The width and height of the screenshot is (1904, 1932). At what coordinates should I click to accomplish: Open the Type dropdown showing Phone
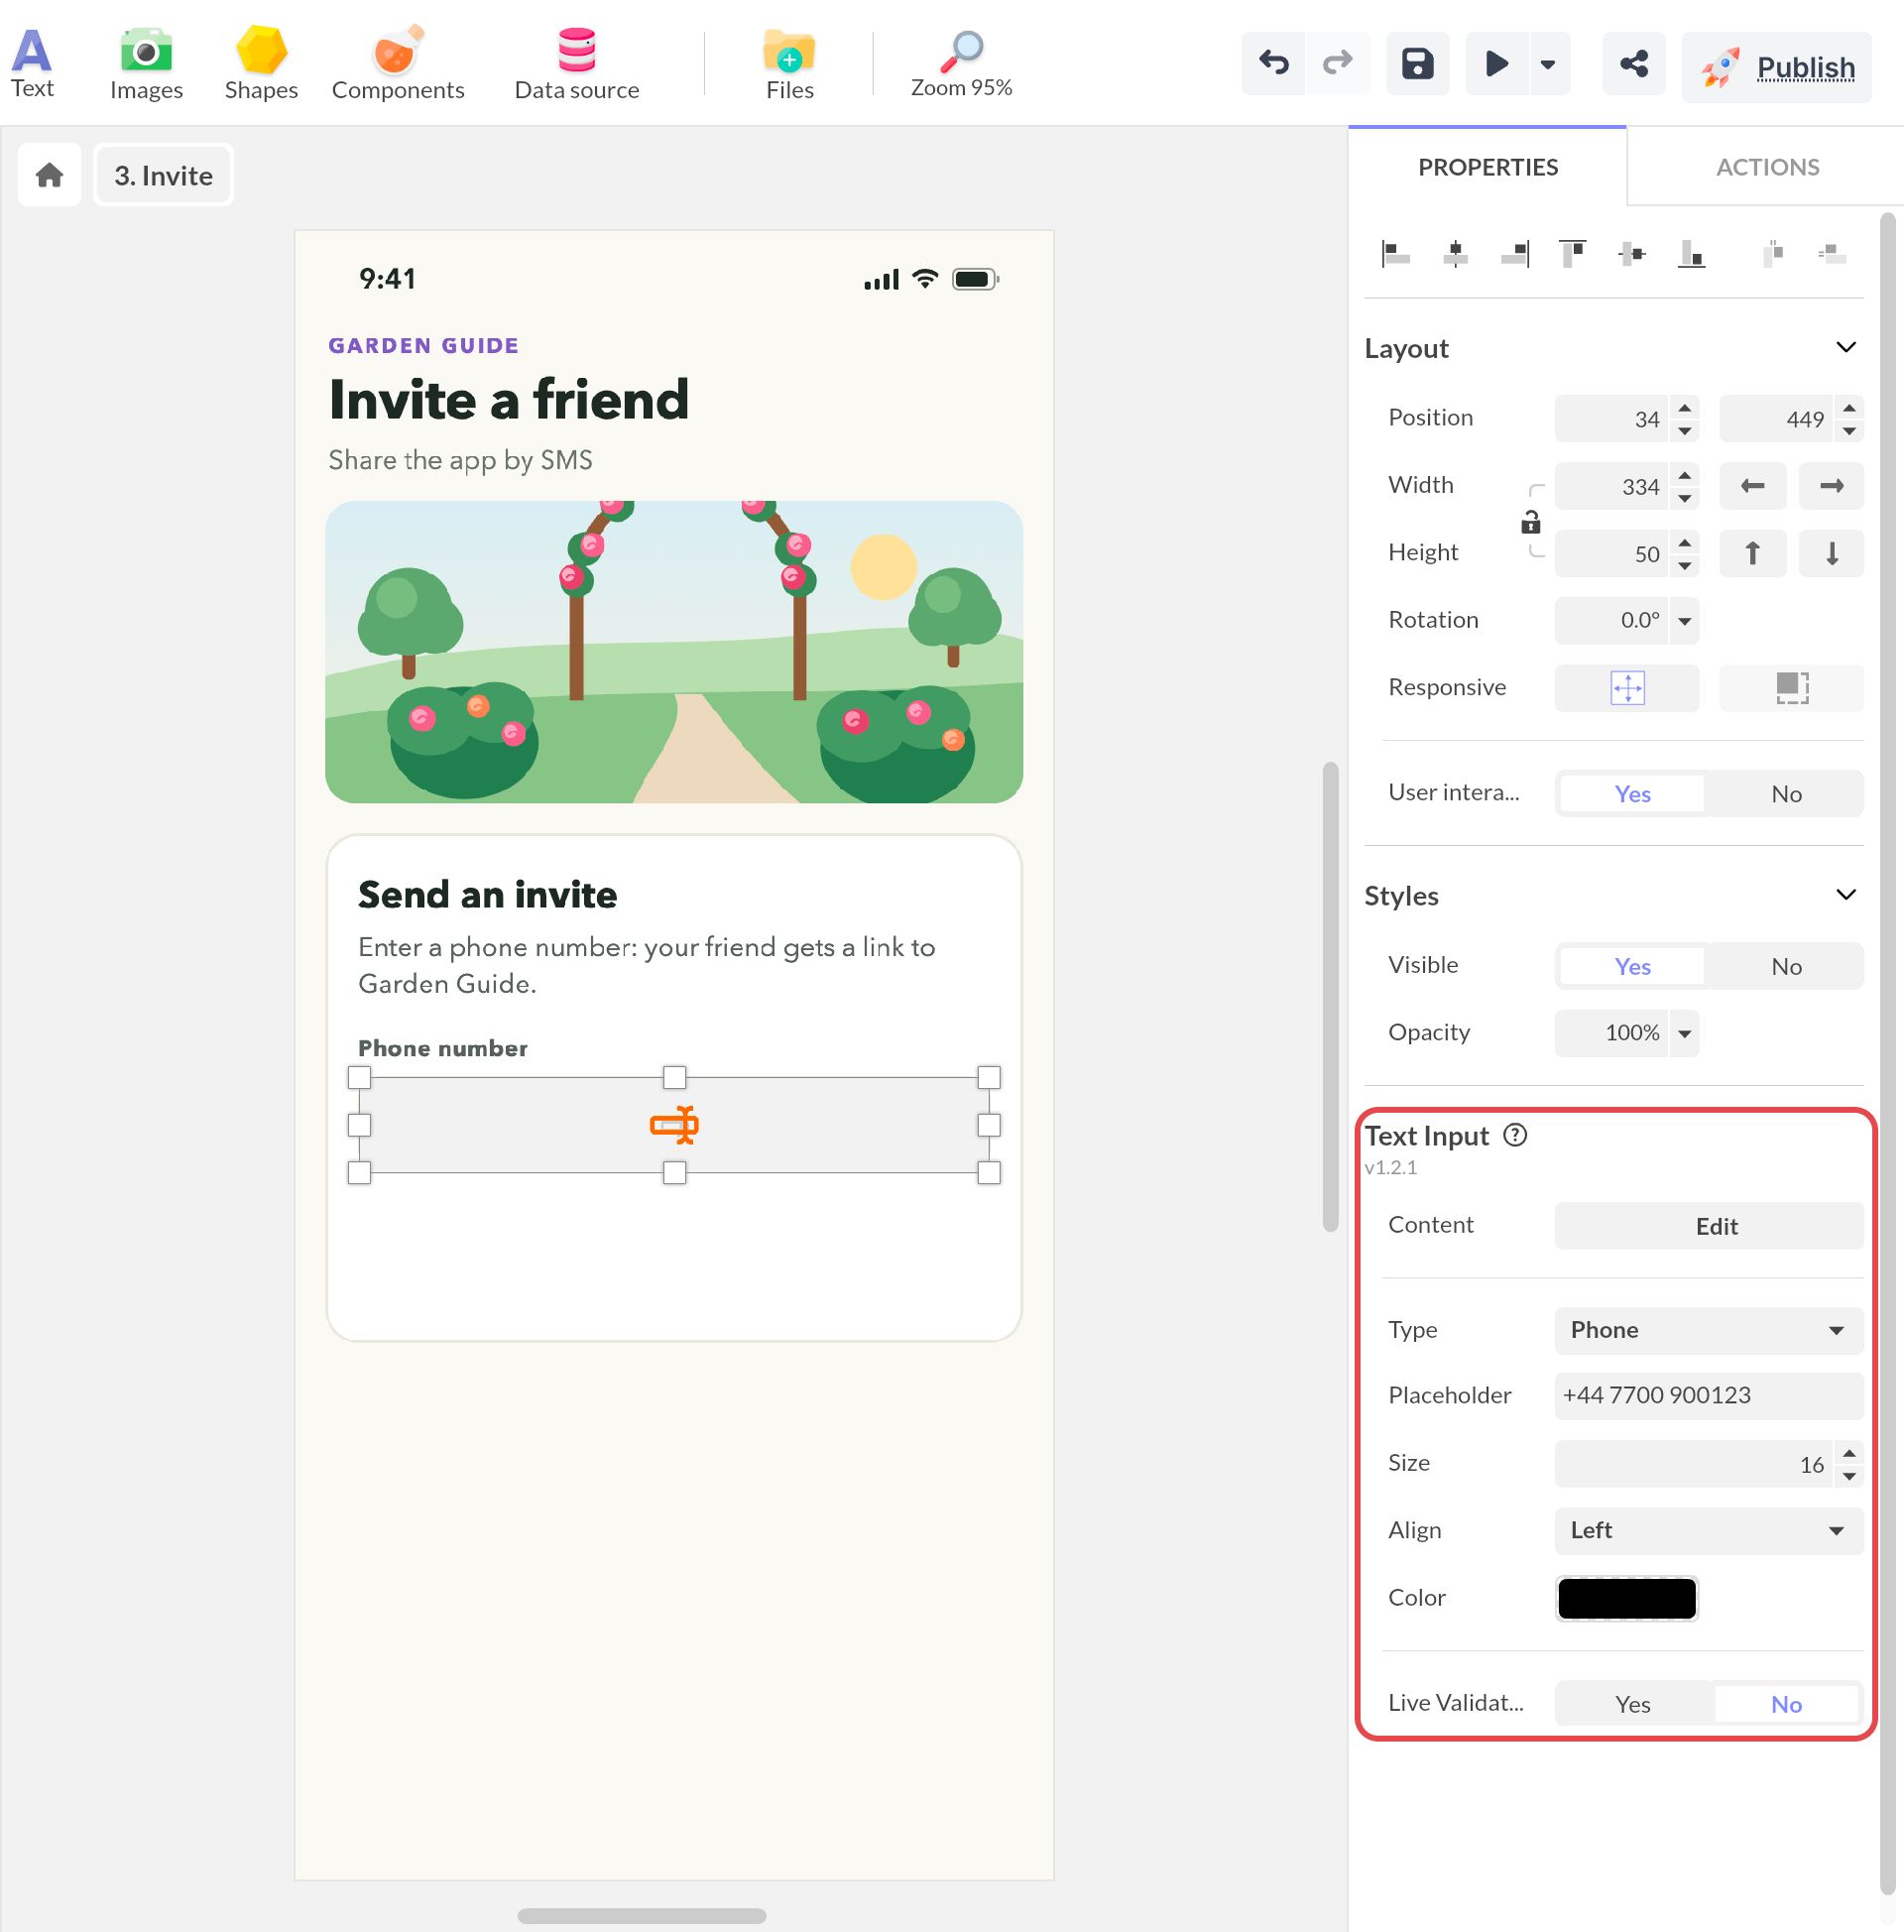[1708, 1329]
